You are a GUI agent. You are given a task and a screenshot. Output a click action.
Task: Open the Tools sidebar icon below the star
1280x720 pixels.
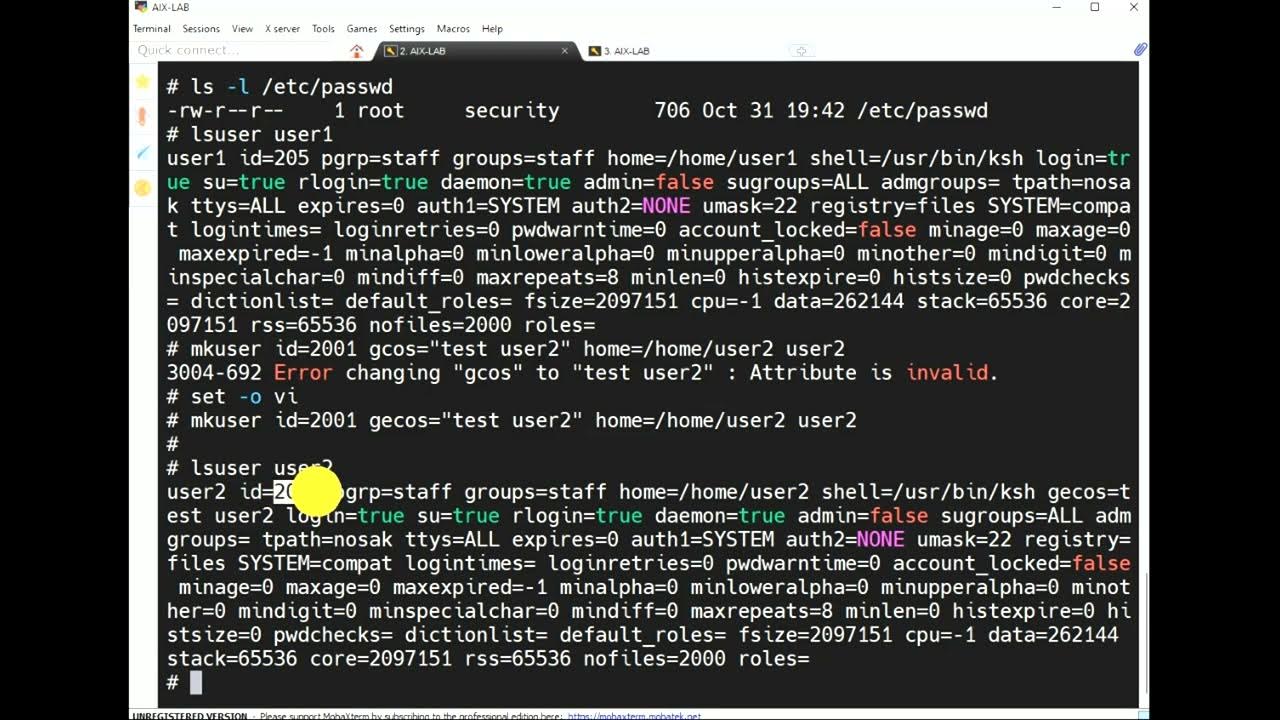pyautogui.click(x=142, y=117)
